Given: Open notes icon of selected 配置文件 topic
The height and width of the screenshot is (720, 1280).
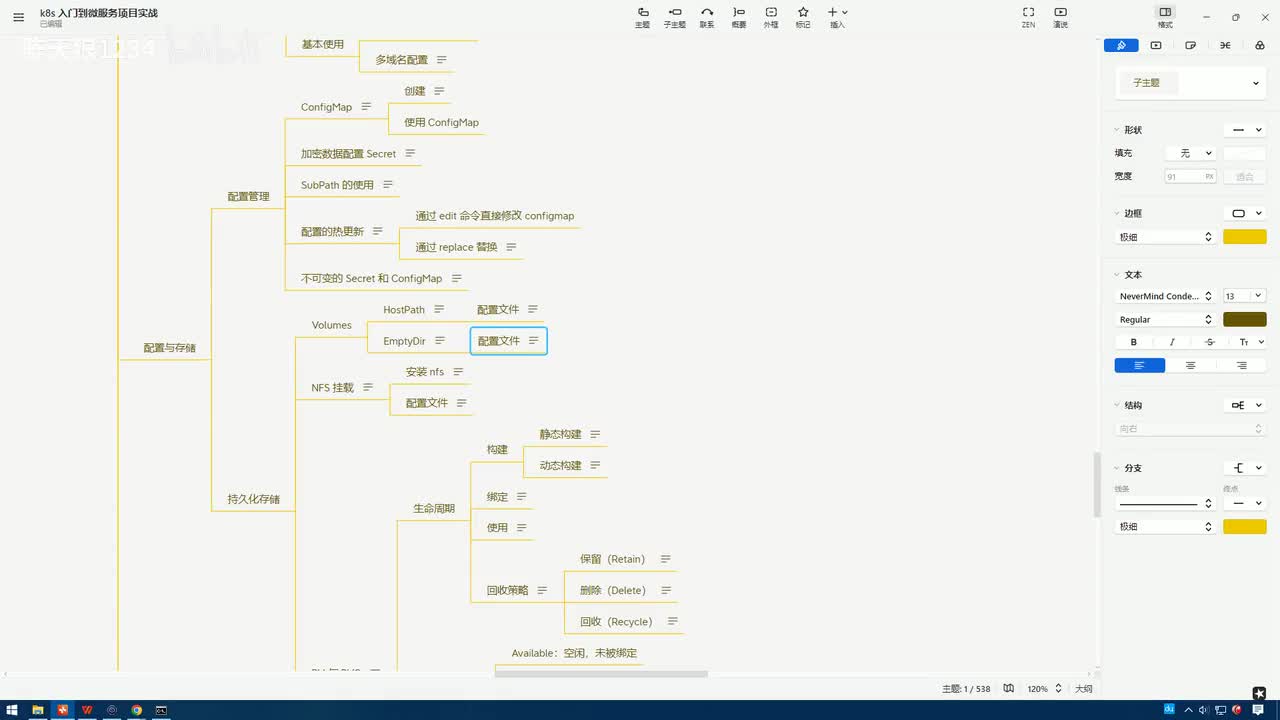Looking at the screenshot, I should click(533, 341).
